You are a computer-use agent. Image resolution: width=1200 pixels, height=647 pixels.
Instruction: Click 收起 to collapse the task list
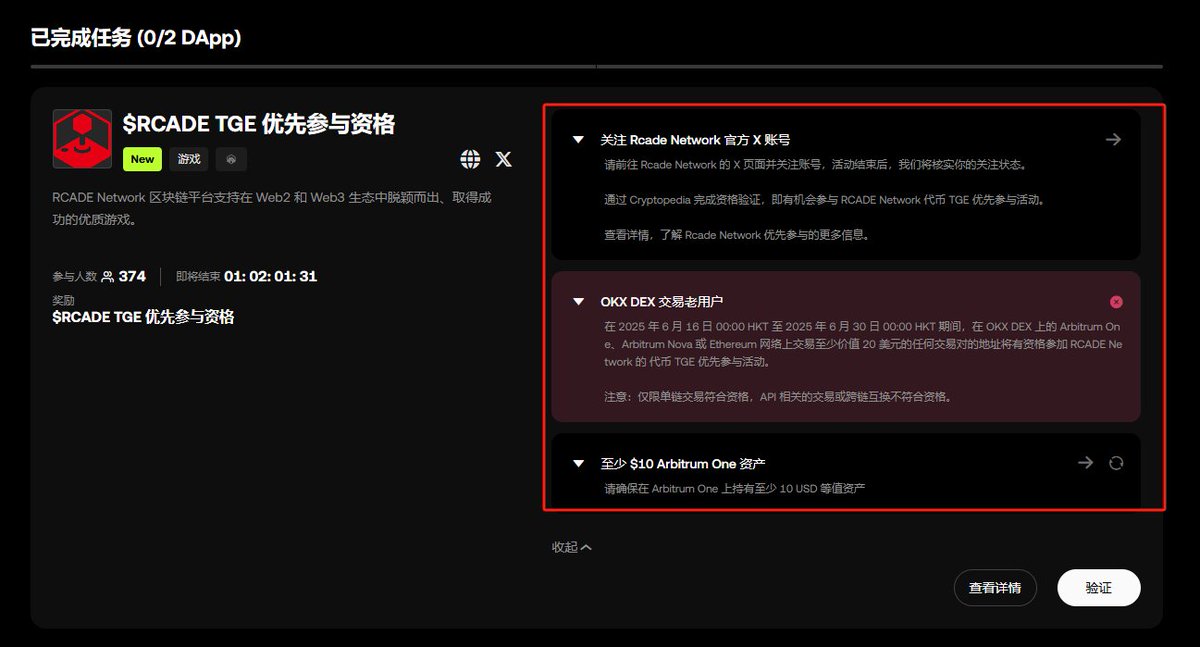[572, 547]
